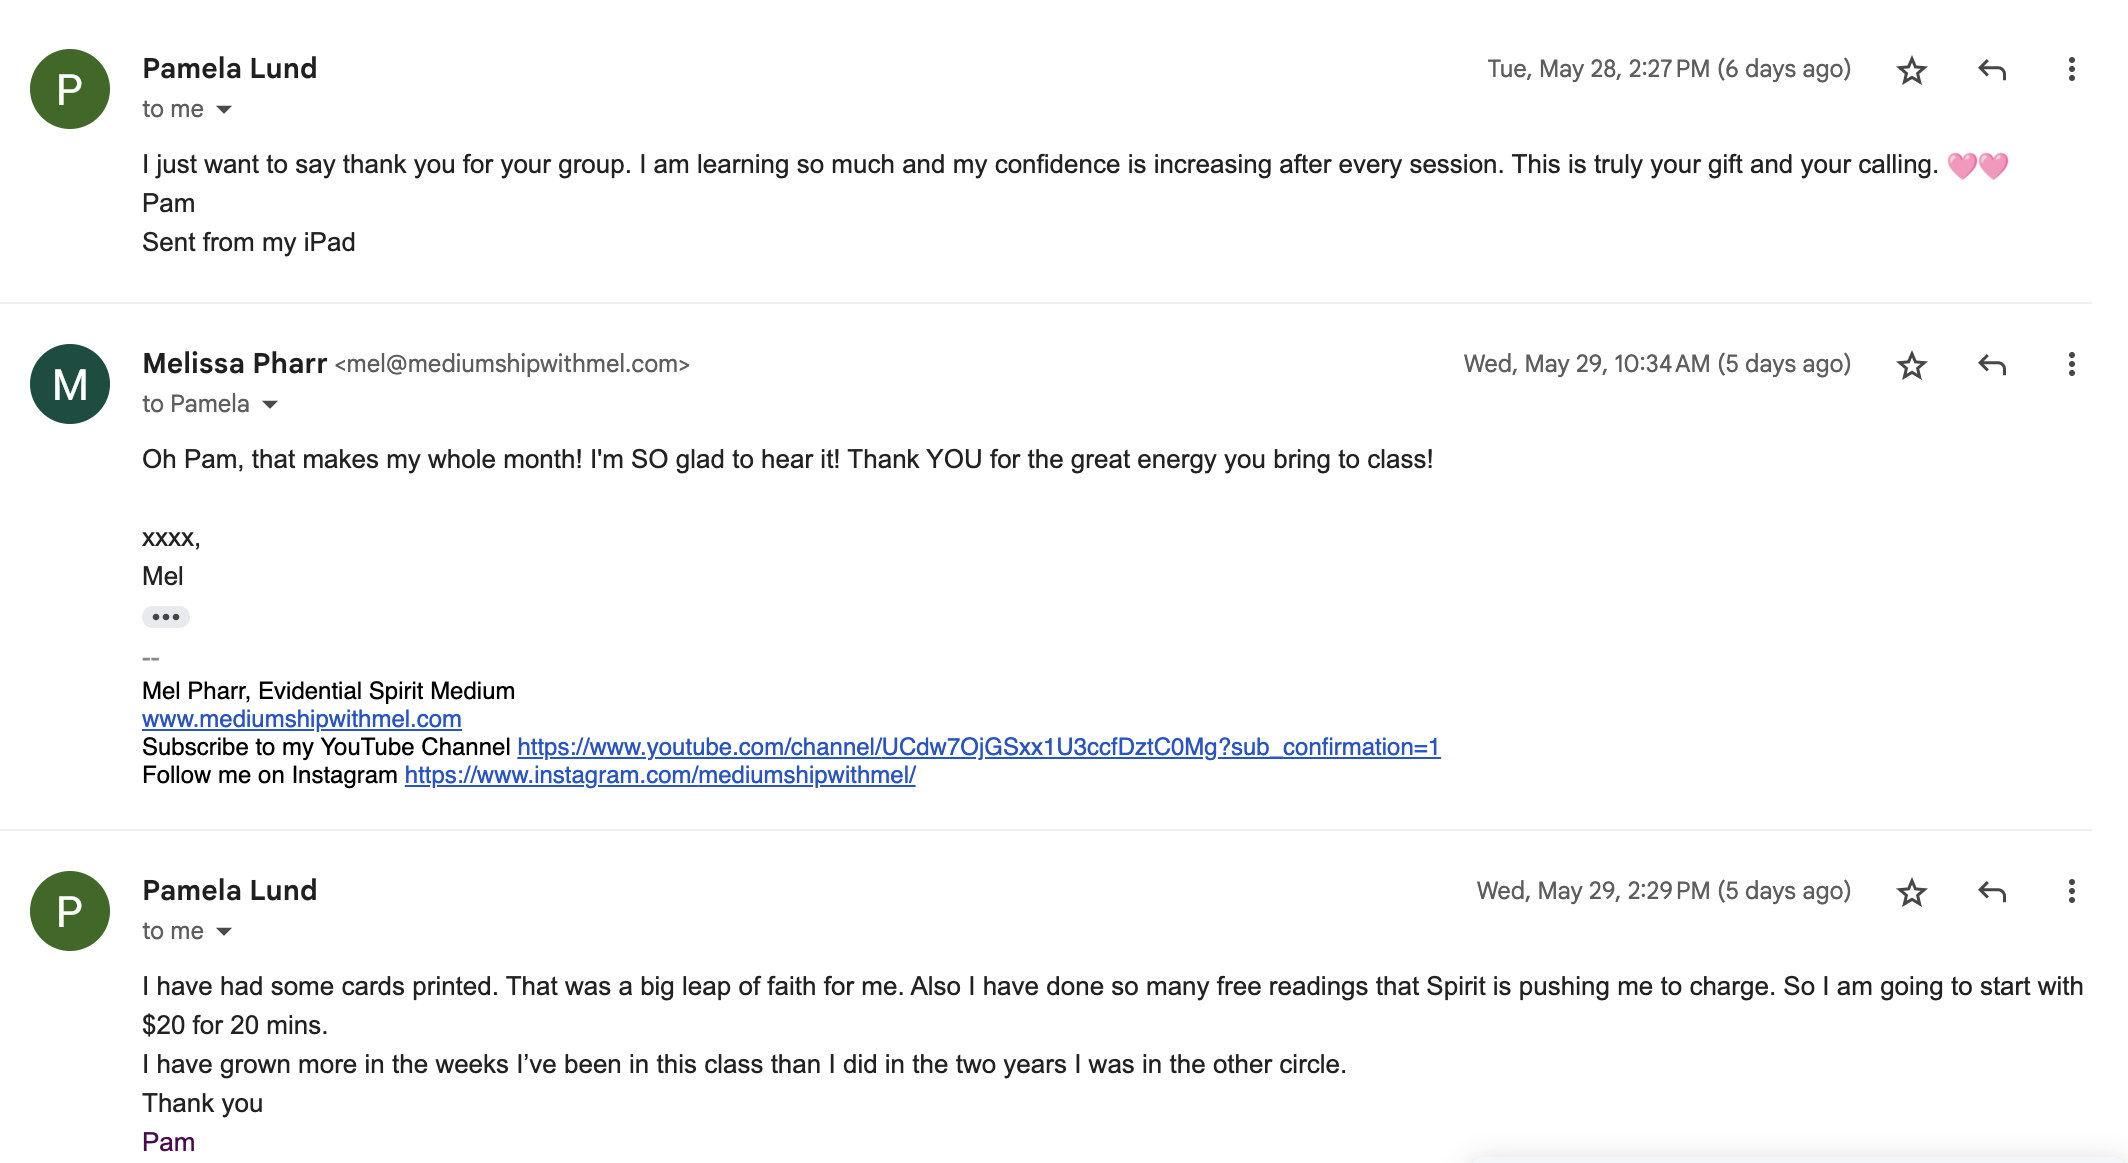Star Pamela Lund's May 28 email
This screenshot has height=1163, width=2128.
[1911, 70]
